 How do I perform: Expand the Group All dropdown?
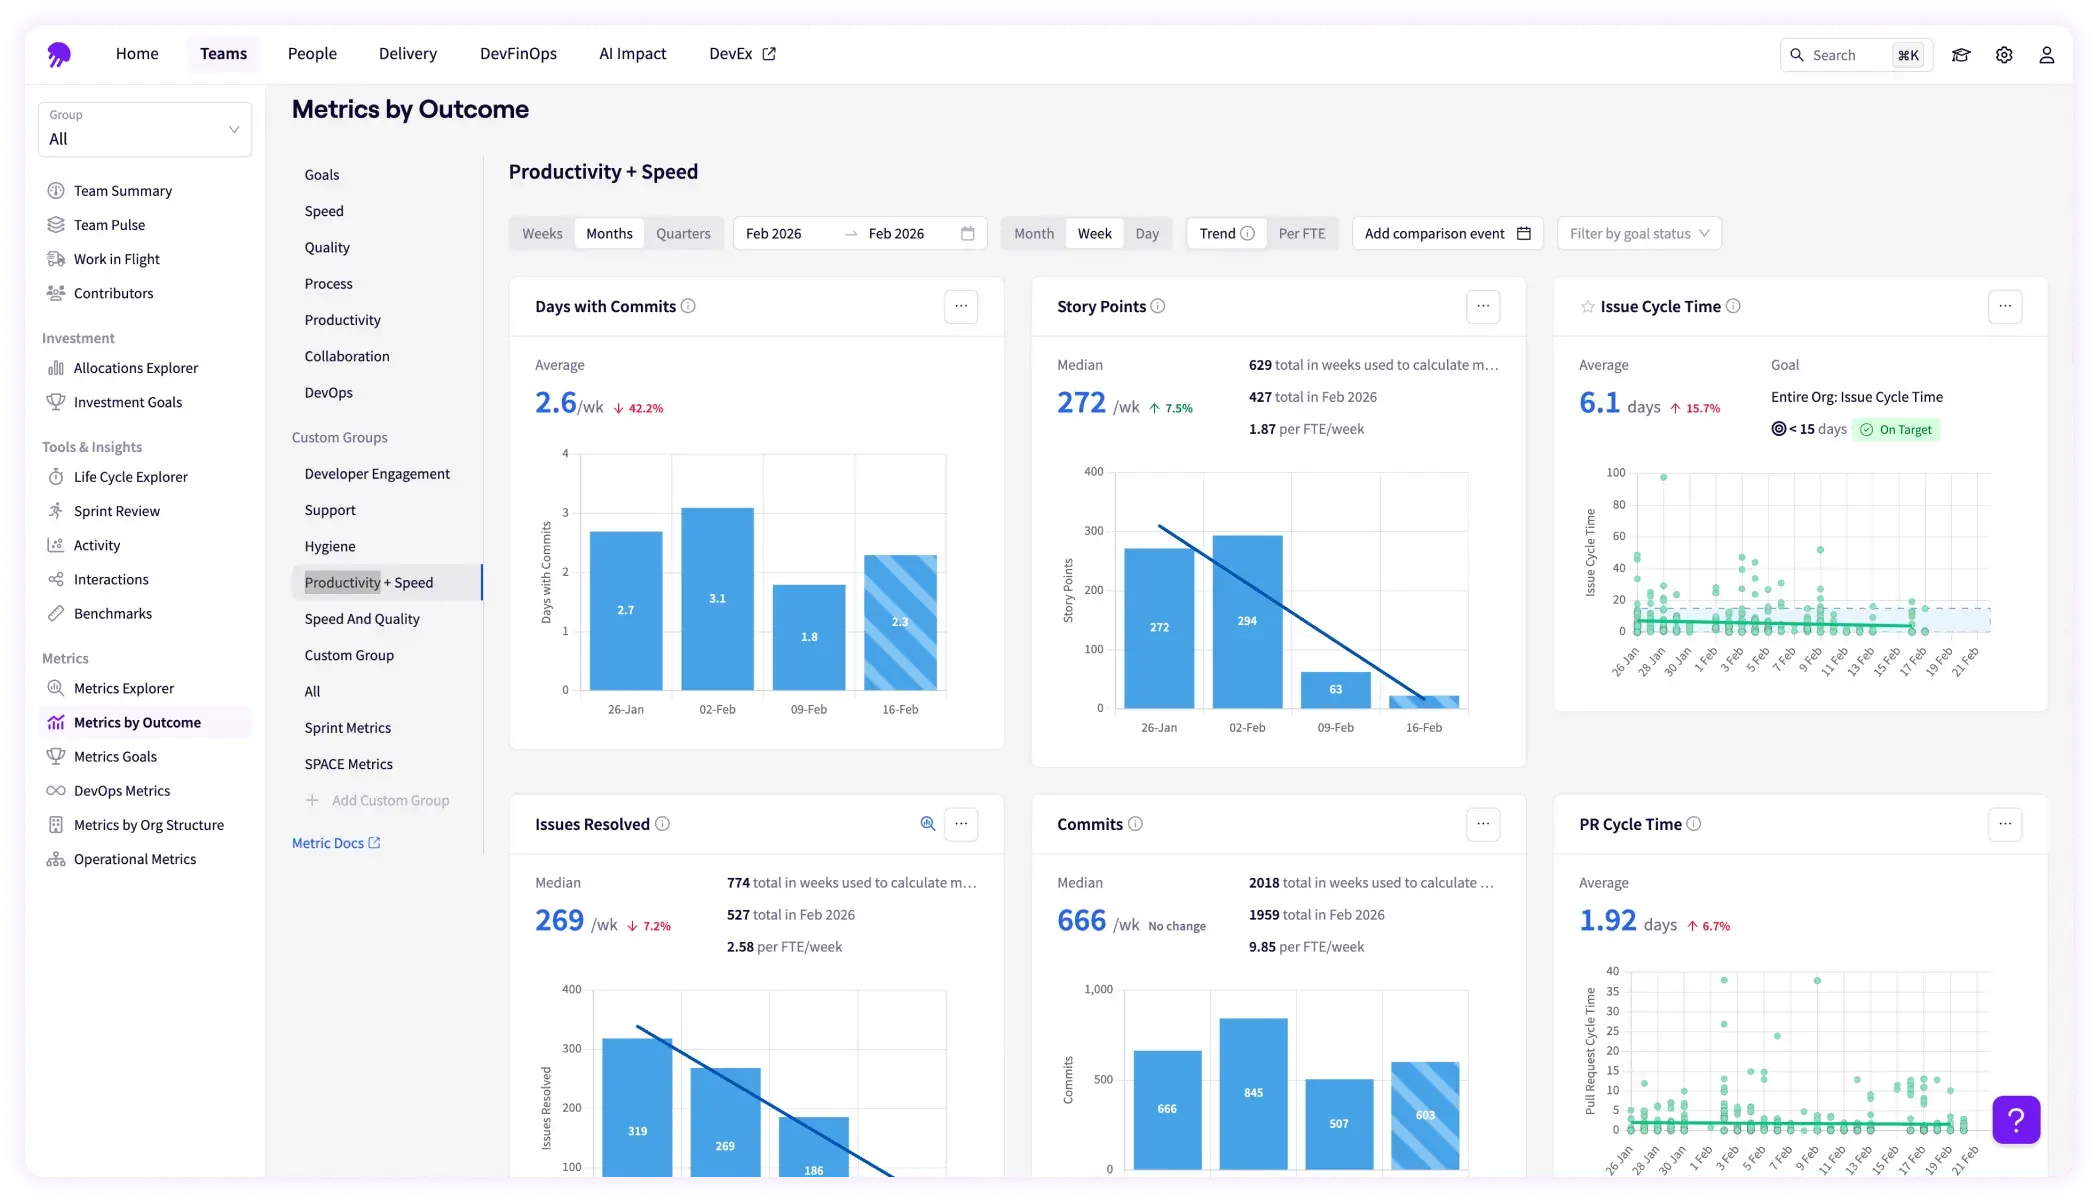click(145, 129)
